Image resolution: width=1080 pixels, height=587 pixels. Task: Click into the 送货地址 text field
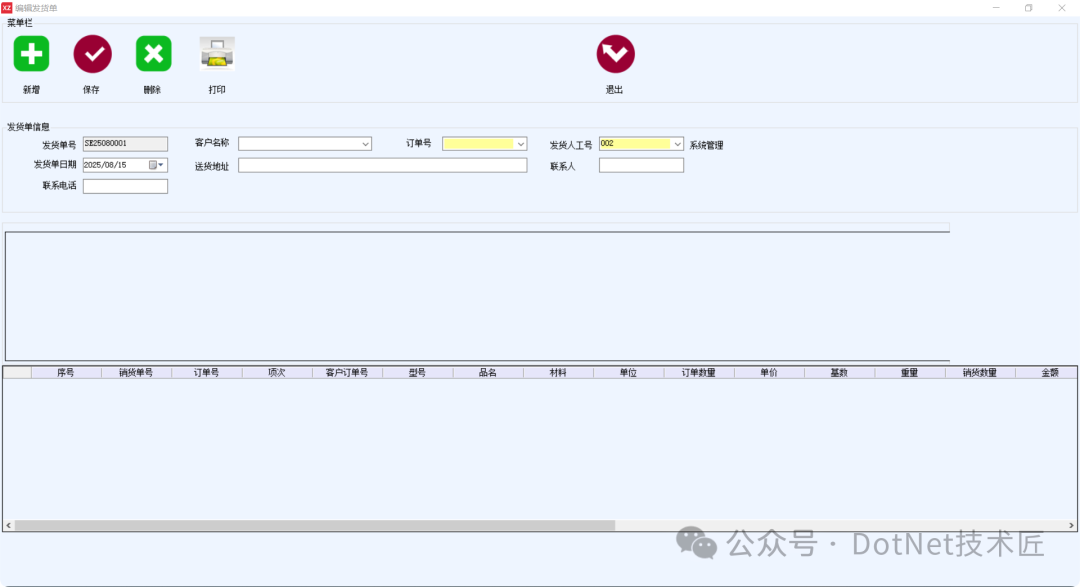(382, 166)
